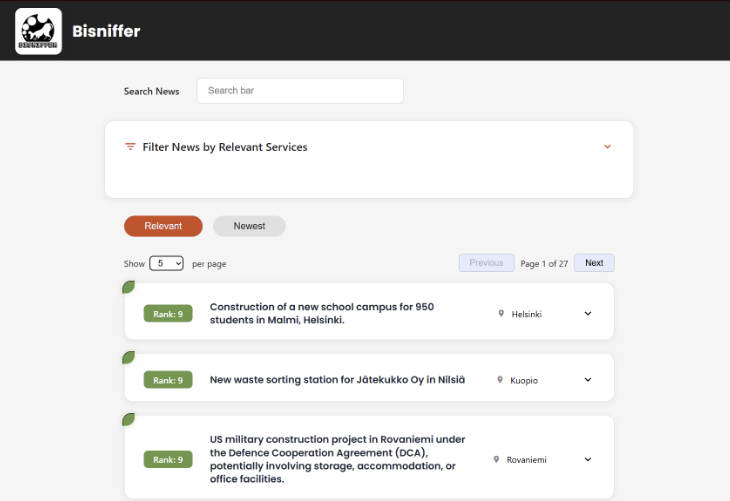Expand the Filter News by Relevant Services panel
Image resolution: width=730 pixels, height=501 pixels.
(607, 147)
